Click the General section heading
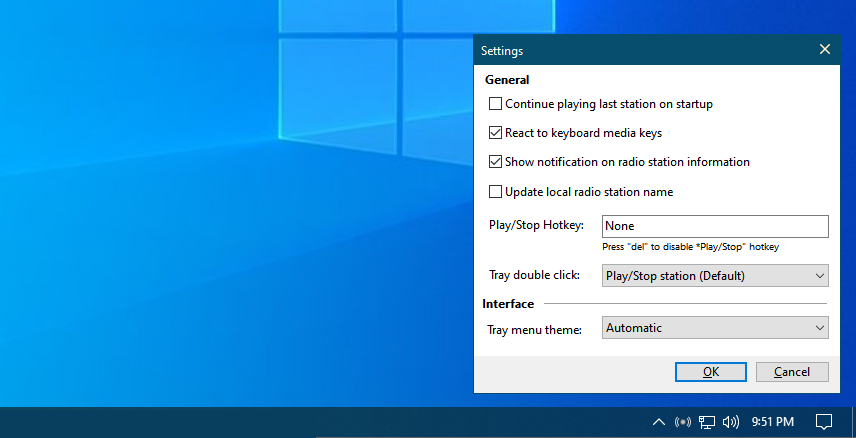856x438 pixels. pos(507,80)
